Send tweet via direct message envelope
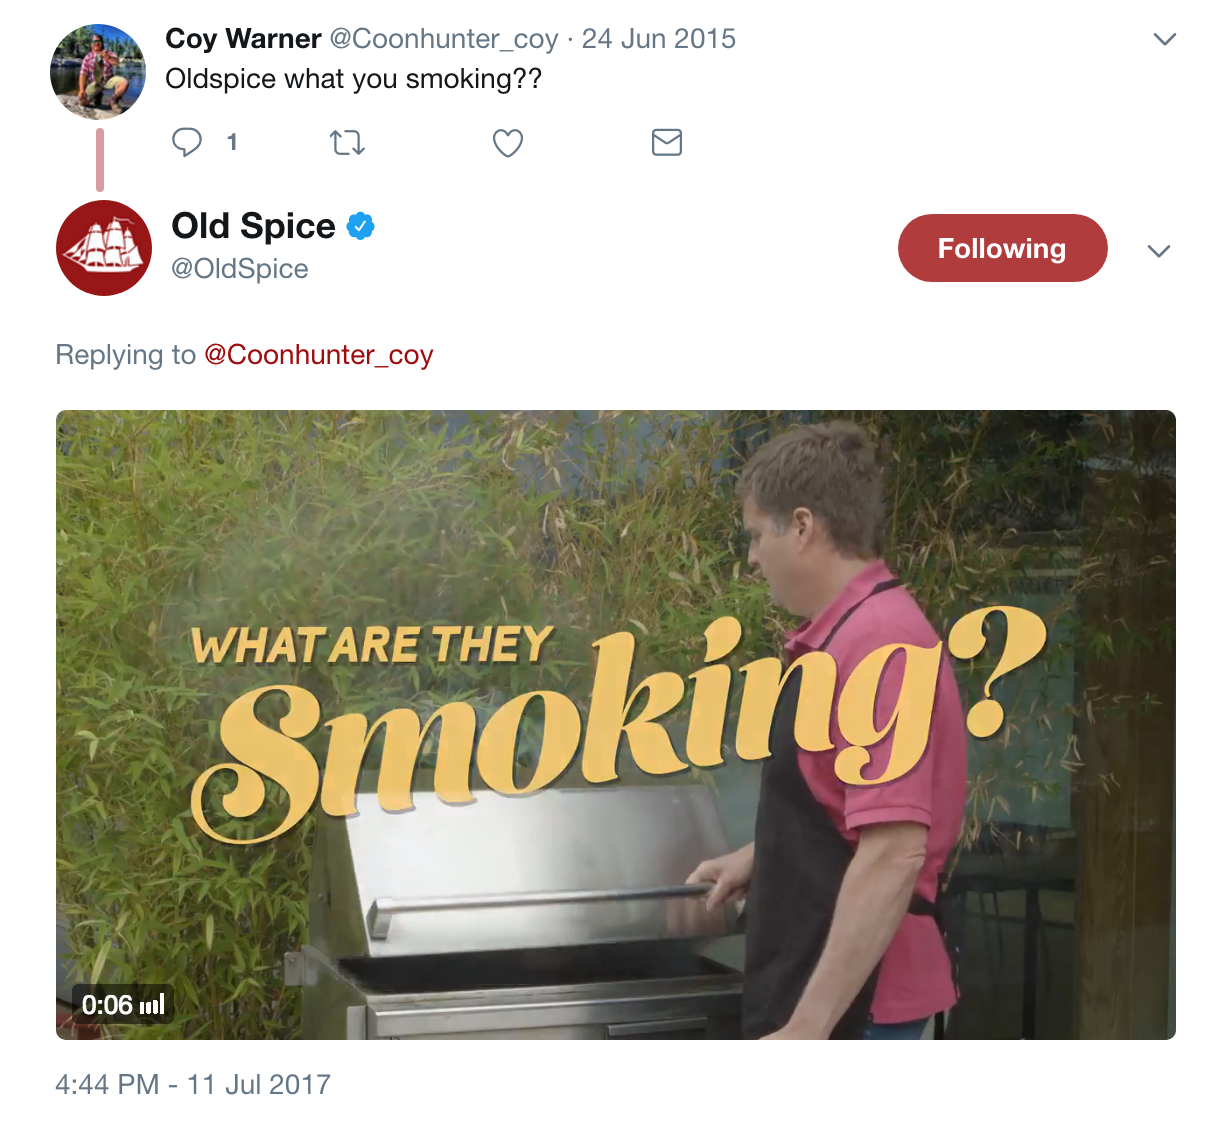1212x1124 pixels. pyautogui.click(x=667, y=142)
